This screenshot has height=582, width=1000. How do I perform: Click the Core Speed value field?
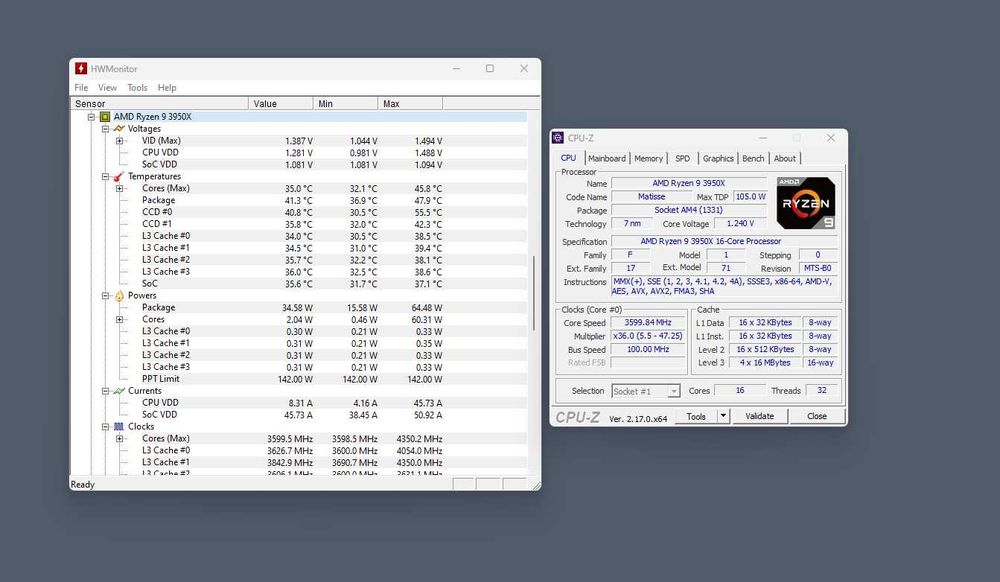[x=648, y=323]
